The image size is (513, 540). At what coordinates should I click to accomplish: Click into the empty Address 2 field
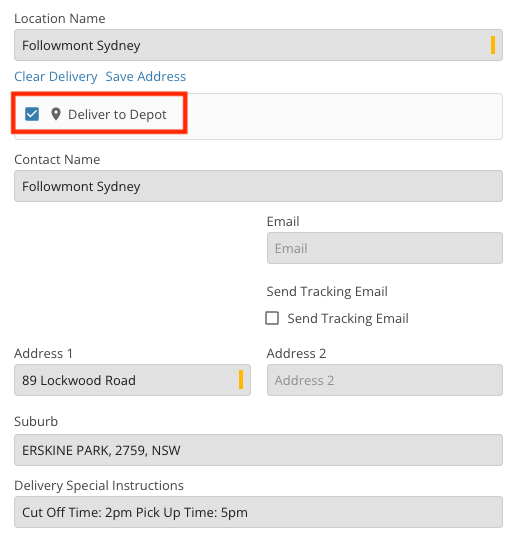pos(385,380)
